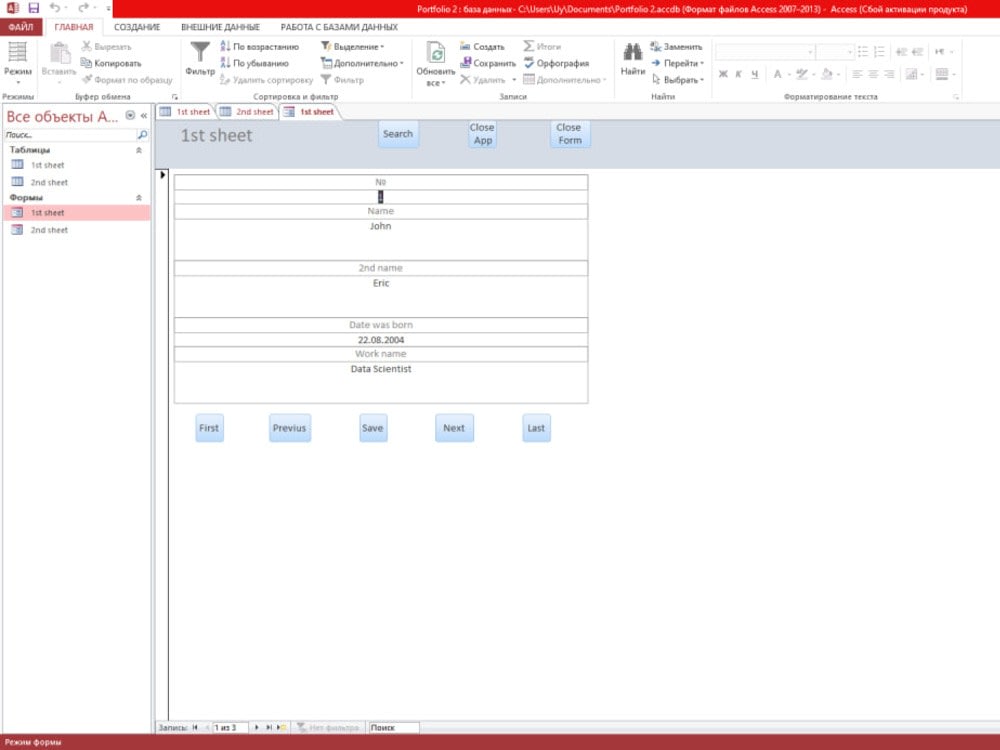1000x750 pixels.
Task: Click the Previus button on form
Action: [290, 428]
